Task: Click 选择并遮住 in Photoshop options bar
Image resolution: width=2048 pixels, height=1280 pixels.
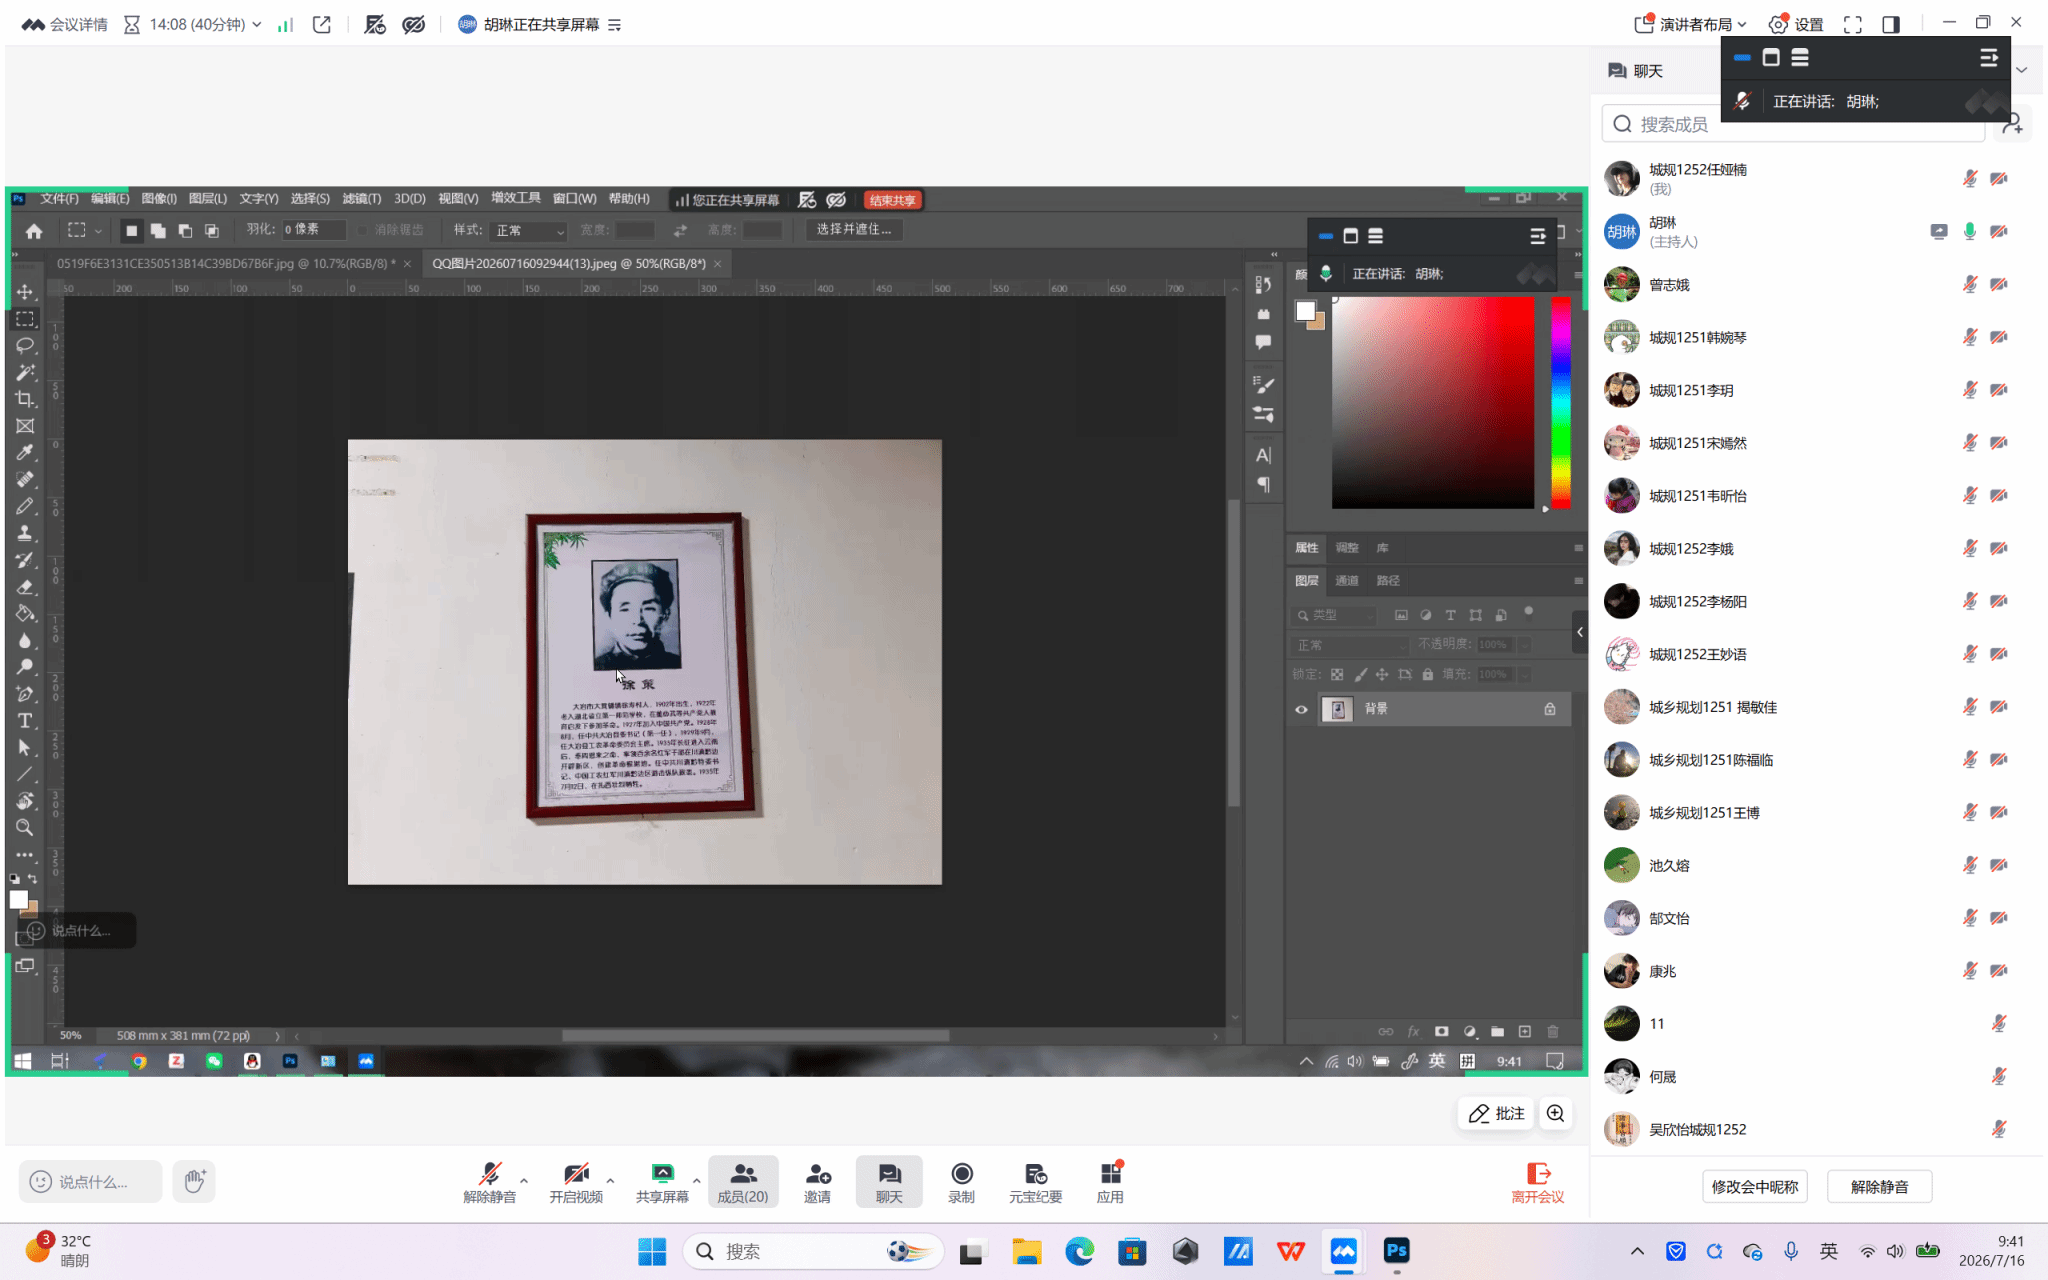Action: [x=853, y=230]
